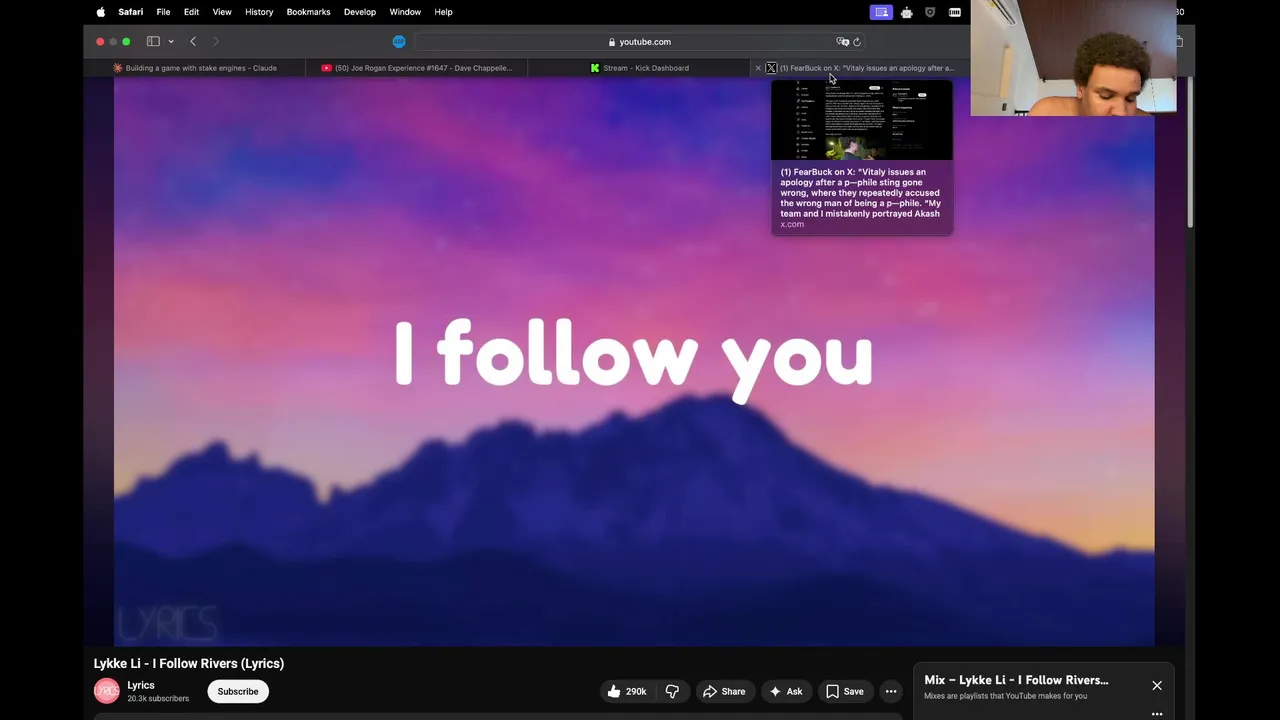Open the Window menu
1280x720 pixels.
click(405, 12)
